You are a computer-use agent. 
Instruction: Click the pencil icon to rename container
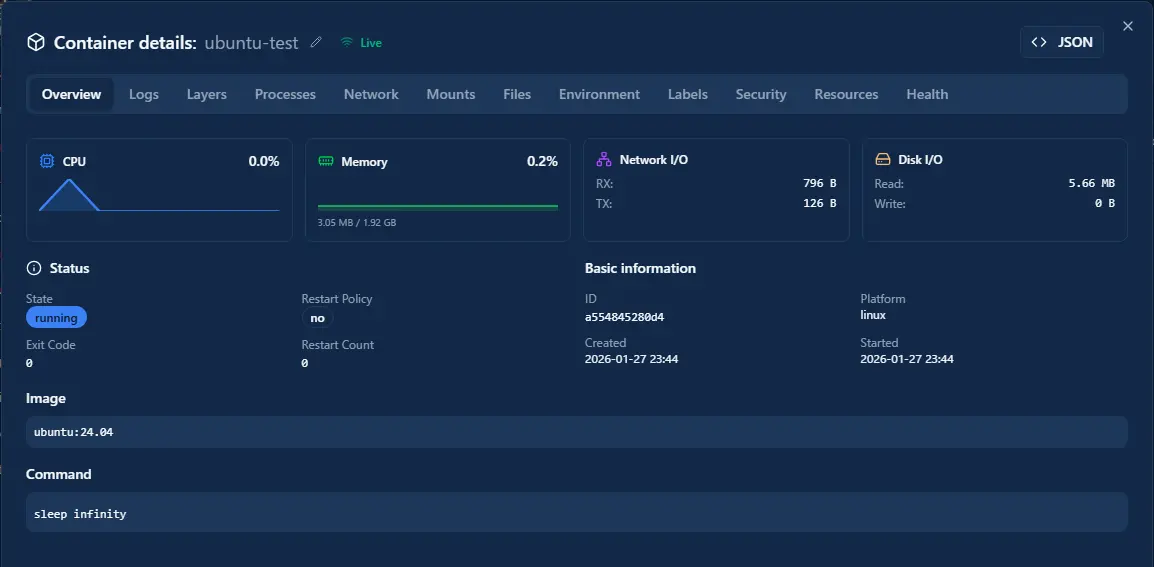[317, 42]
